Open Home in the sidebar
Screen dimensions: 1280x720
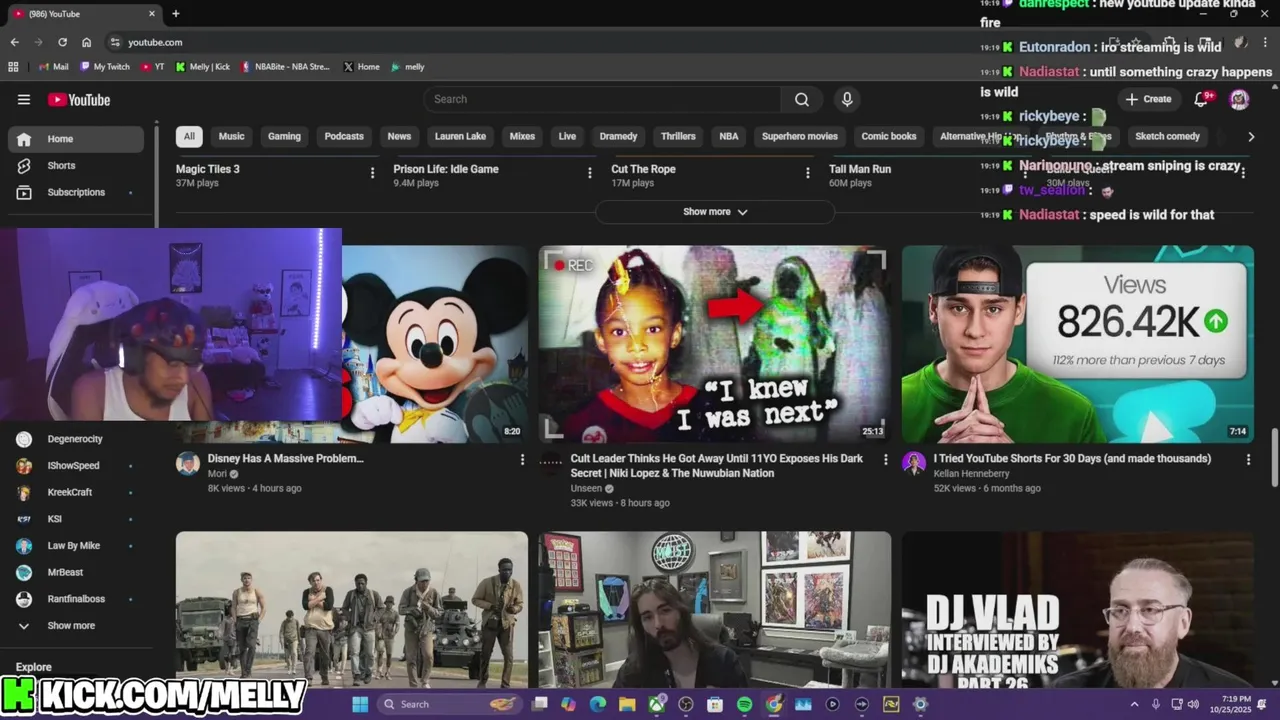(x=76, y=139)
